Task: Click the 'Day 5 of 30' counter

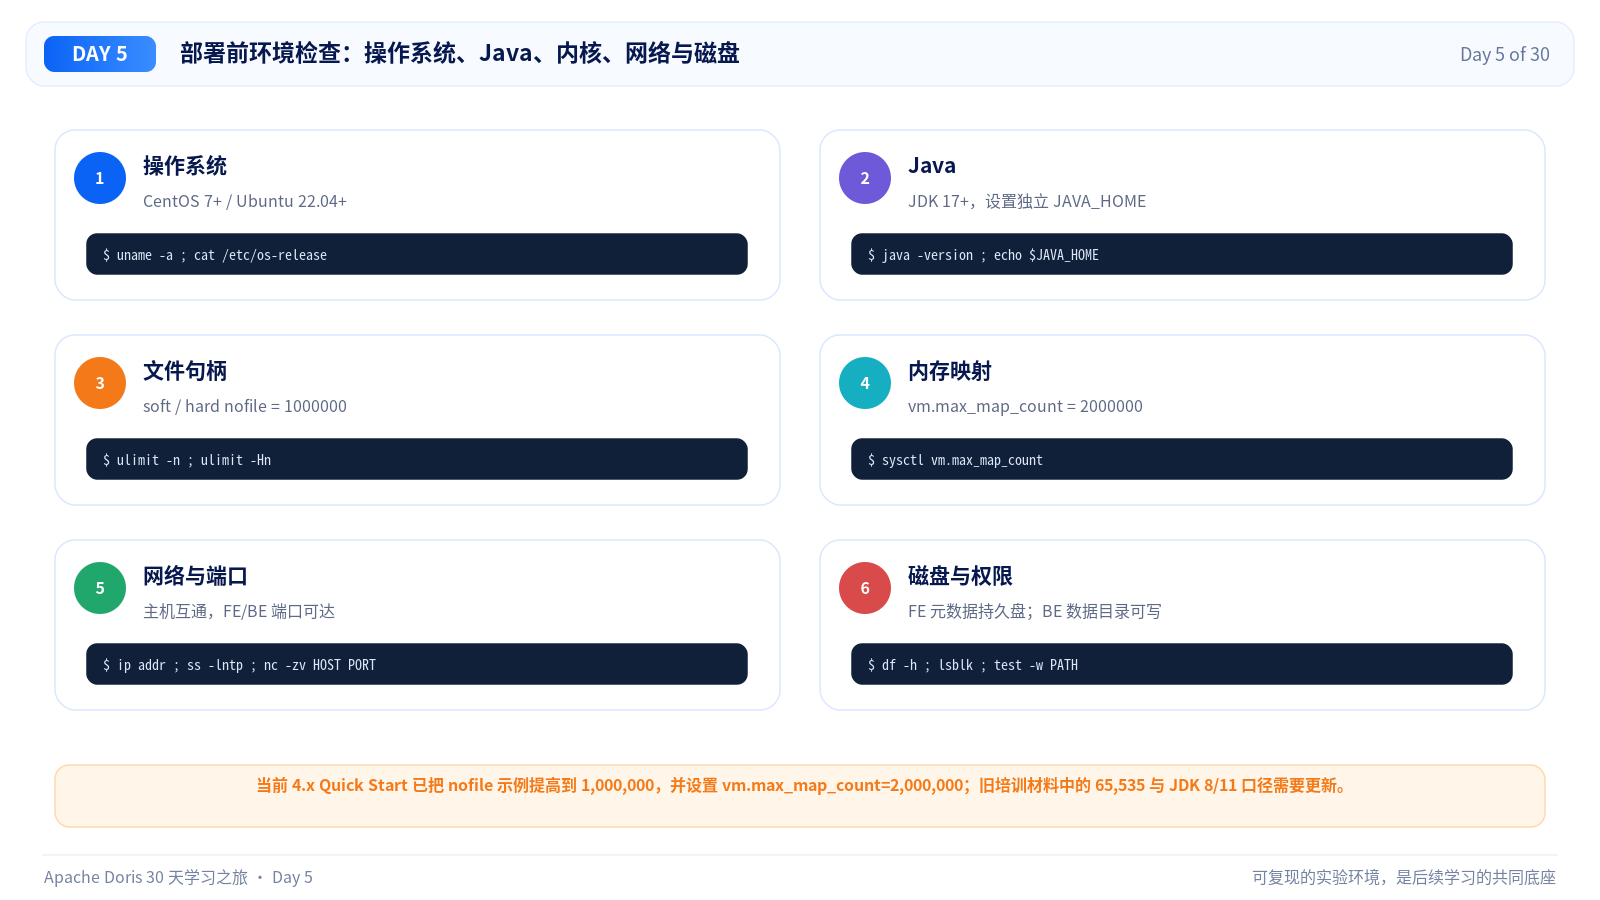Action: click(x=1504, y=54)
